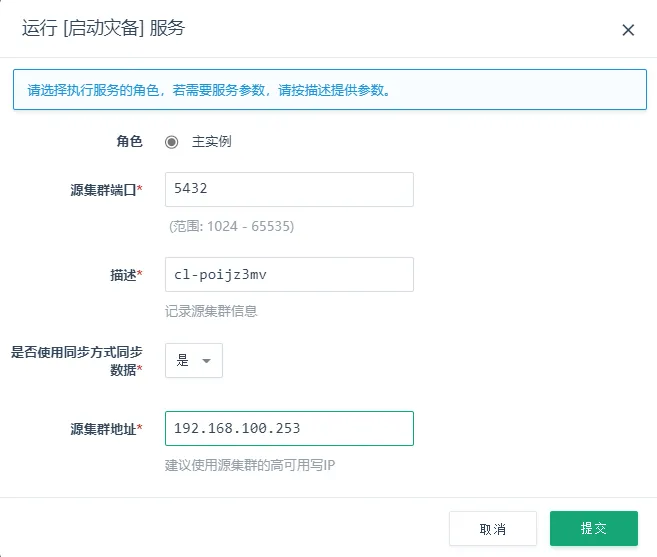Click the 取消 button
657x557 pixels.
click(493, 529)
